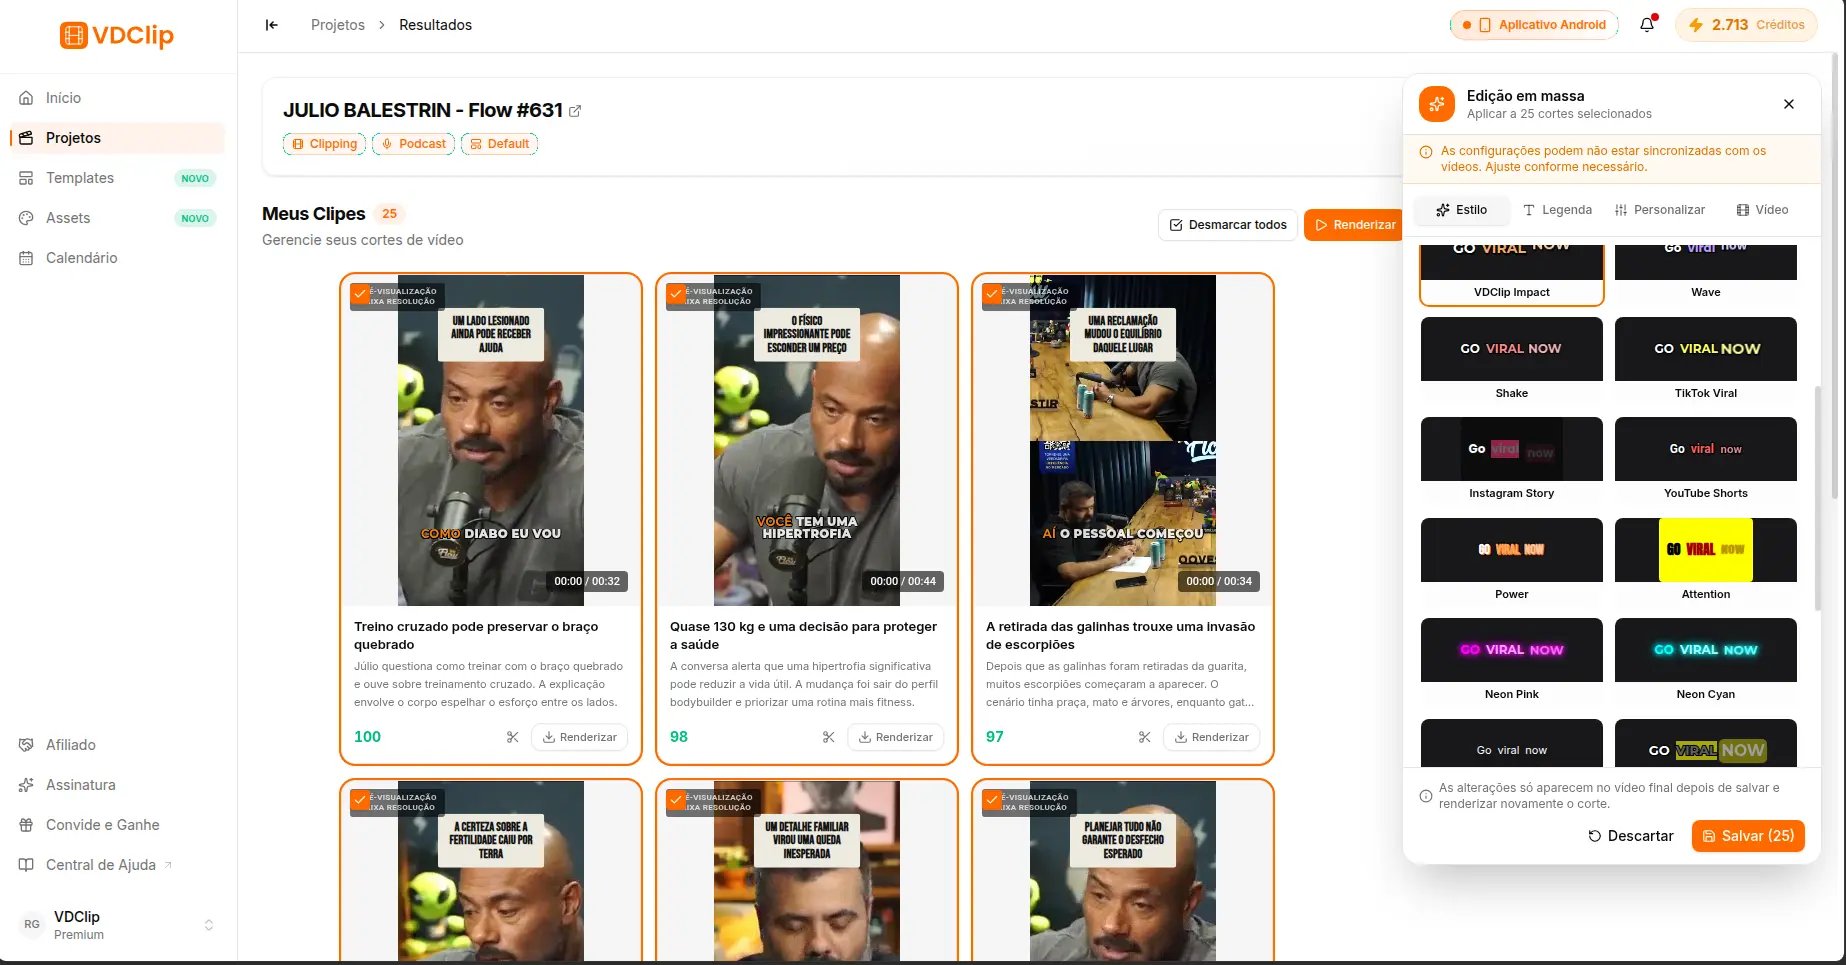Select the VDClip Impact caption style
Viewport: 1846px width, 965px height.
coord(1512,274)
